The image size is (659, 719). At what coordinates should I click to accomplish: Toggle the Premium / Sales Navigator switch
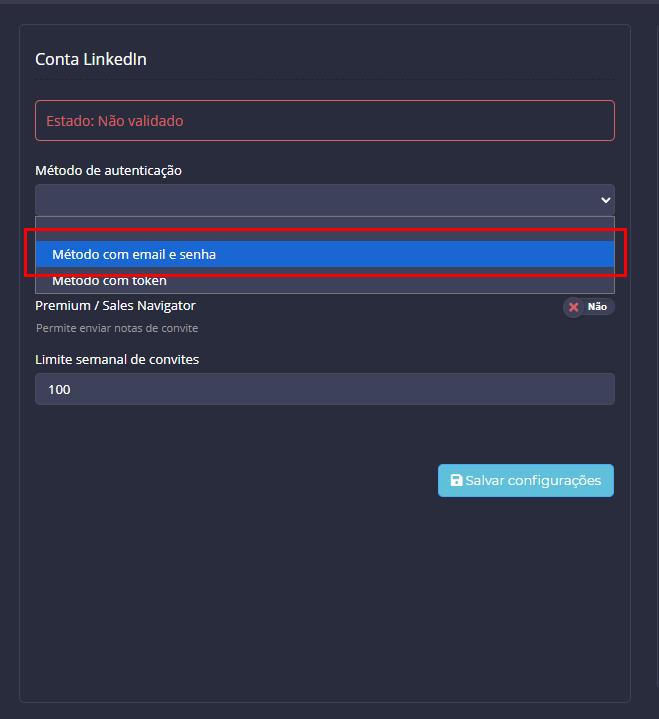click(x=588, y=307)
